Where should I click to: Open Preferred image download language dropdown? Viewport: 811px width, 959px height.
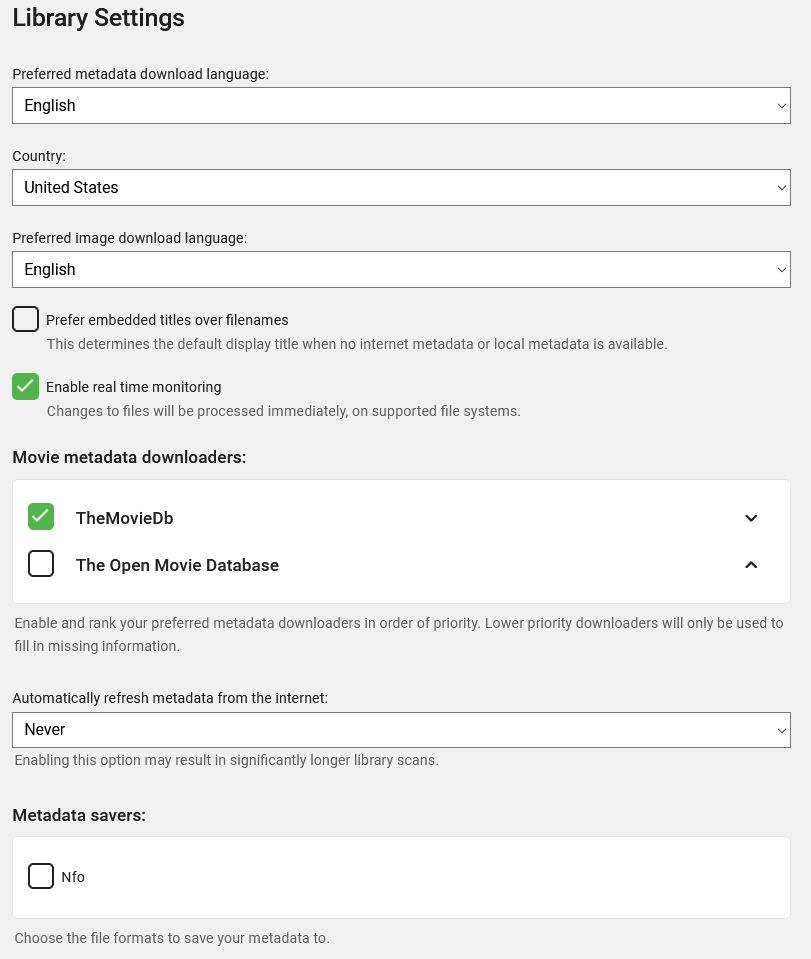click(x=401, y=270)
